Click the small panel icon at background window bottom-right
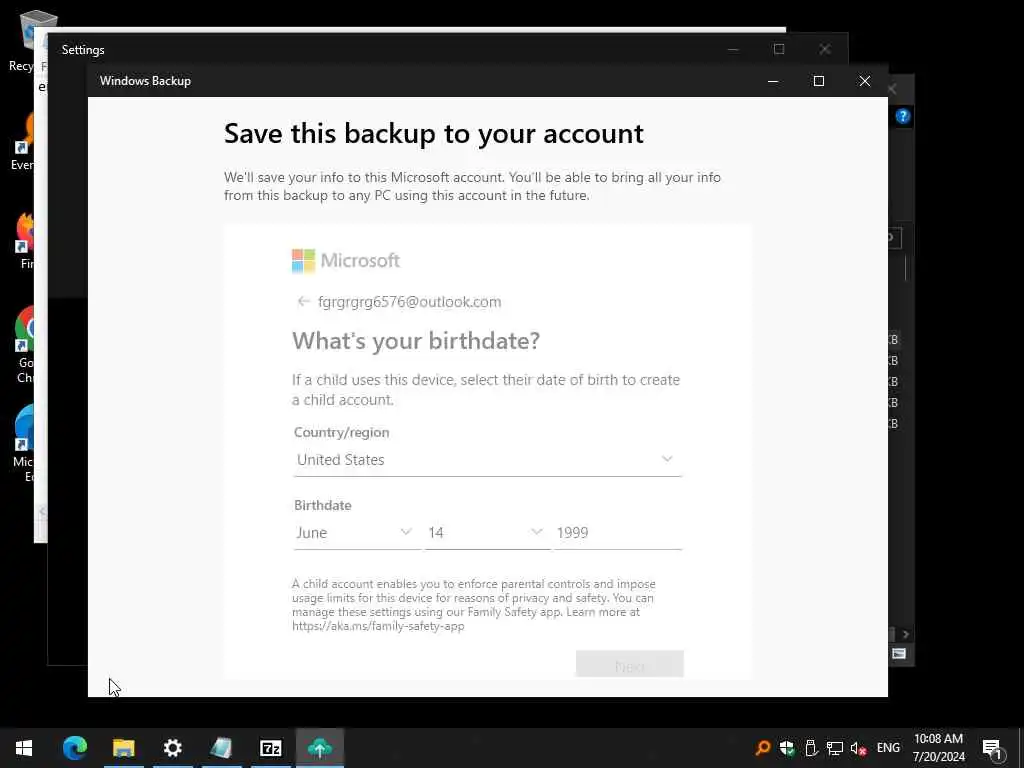 899,653
